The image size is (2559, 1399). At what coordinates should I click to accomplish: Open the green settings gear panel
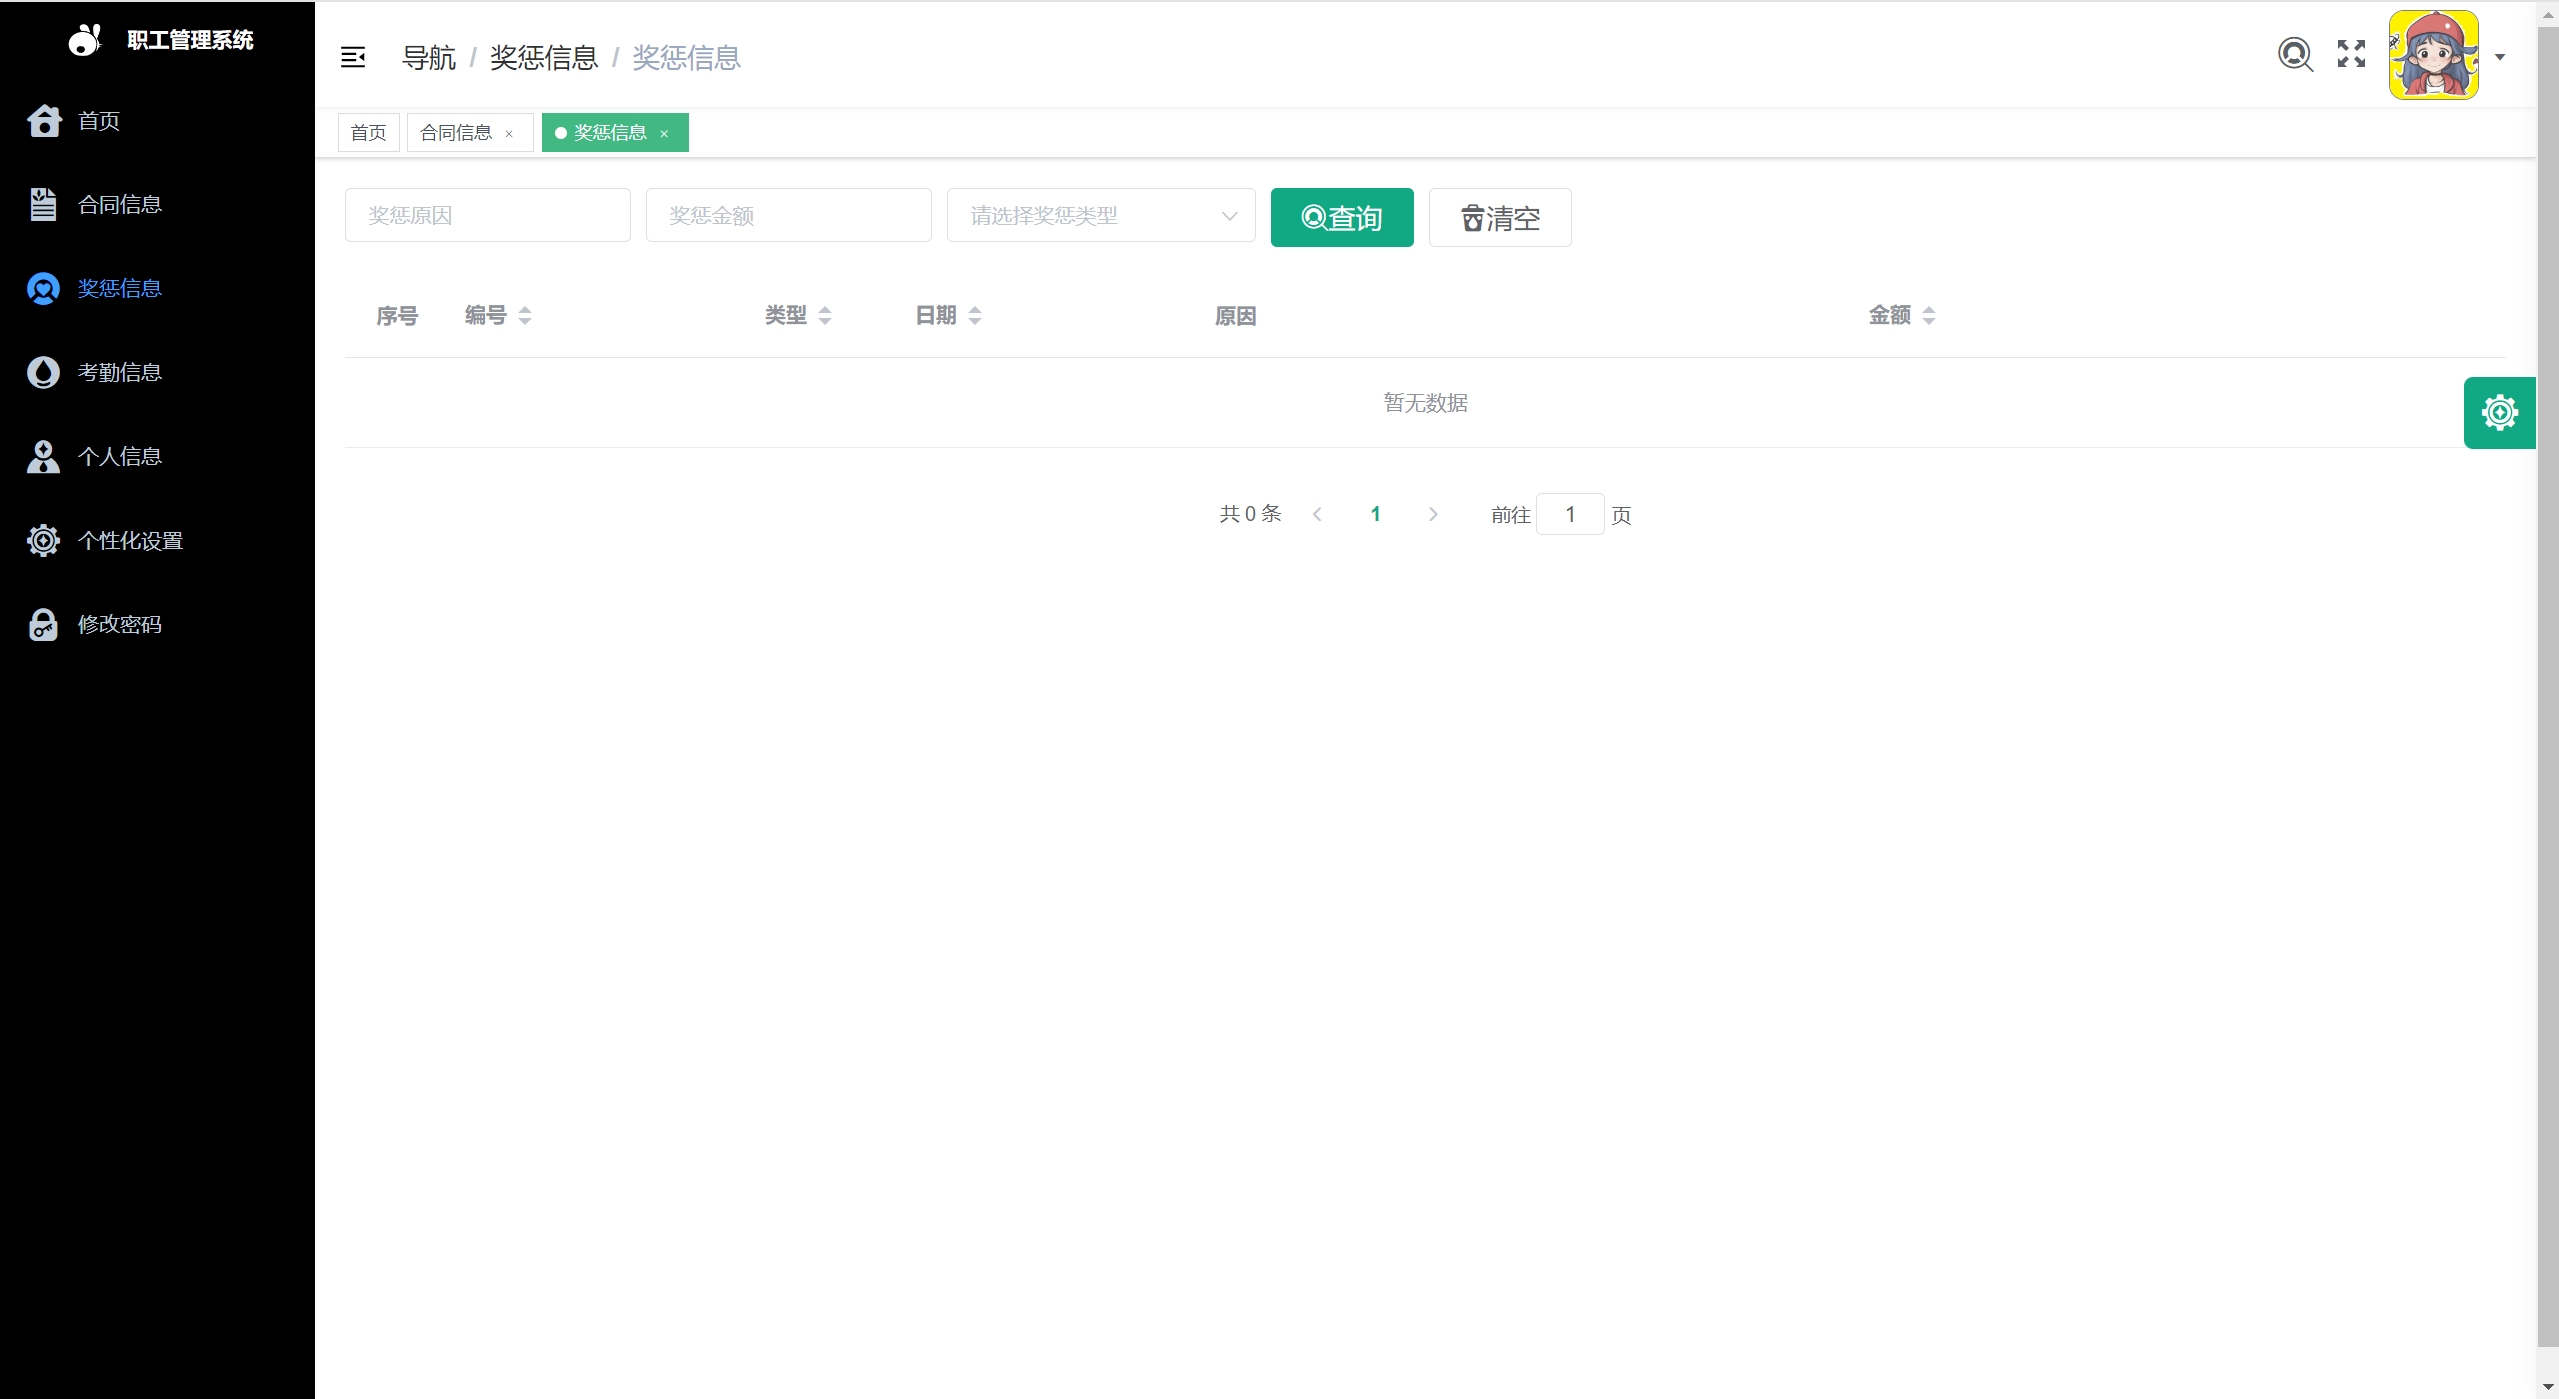pos(2499,413)
